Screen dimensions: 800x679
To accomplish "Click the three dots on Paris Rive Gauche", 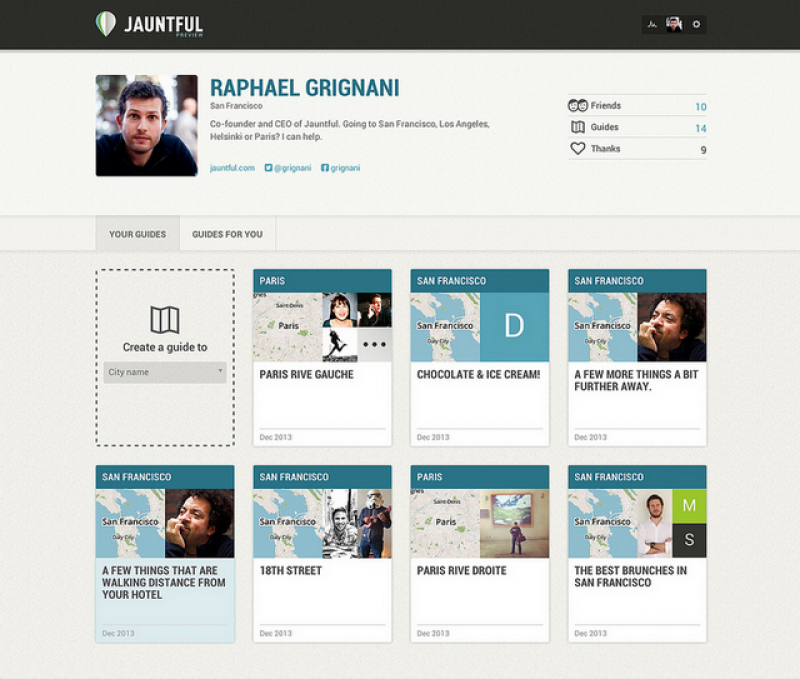I will [374, 345].
